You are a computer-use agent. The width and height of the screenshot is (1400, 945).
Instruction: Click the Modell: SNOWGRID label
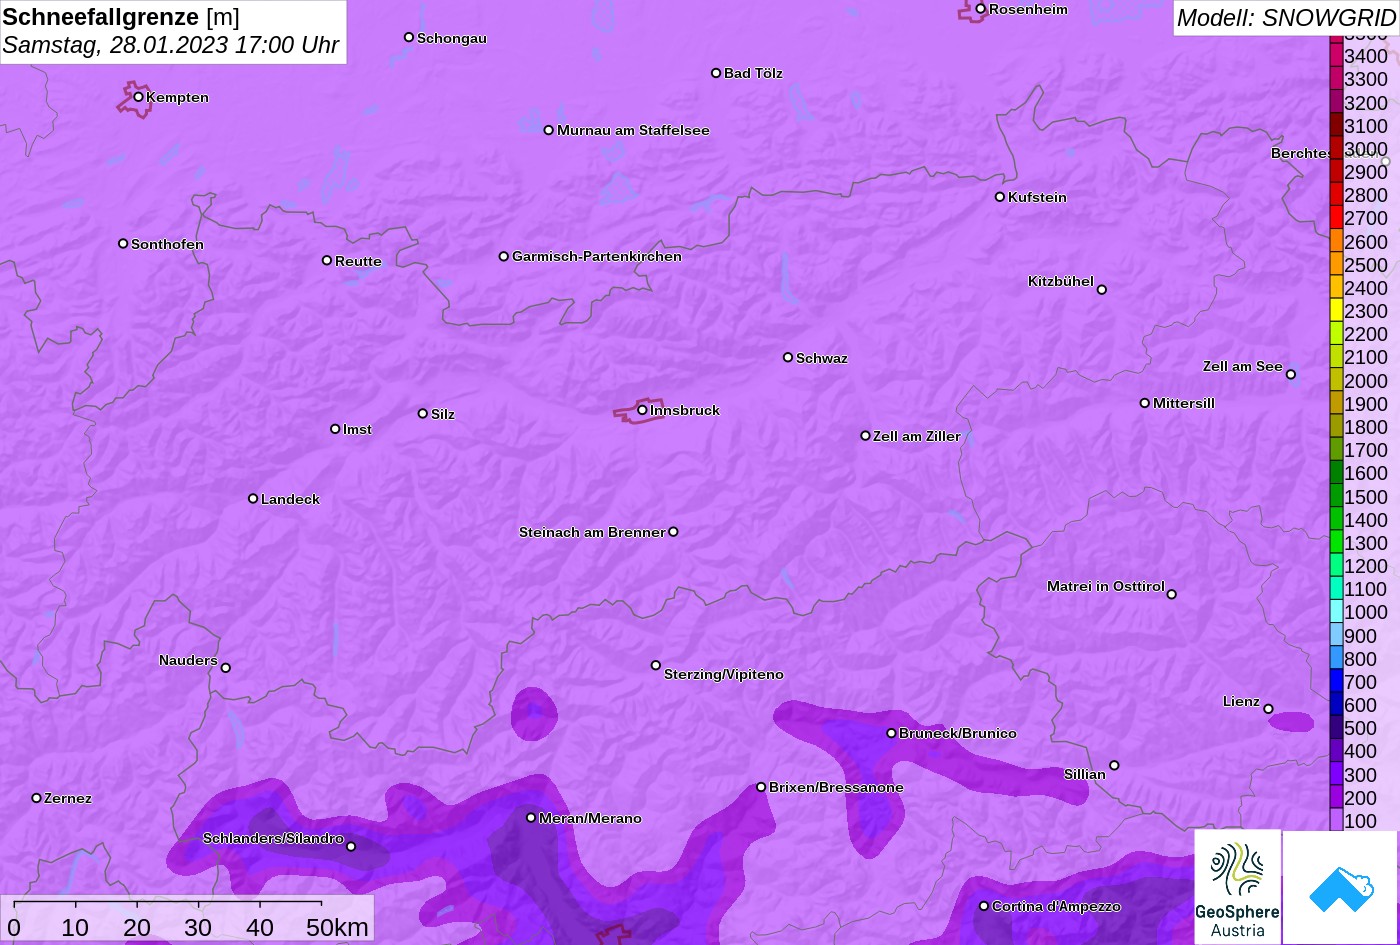[1285, 18]
